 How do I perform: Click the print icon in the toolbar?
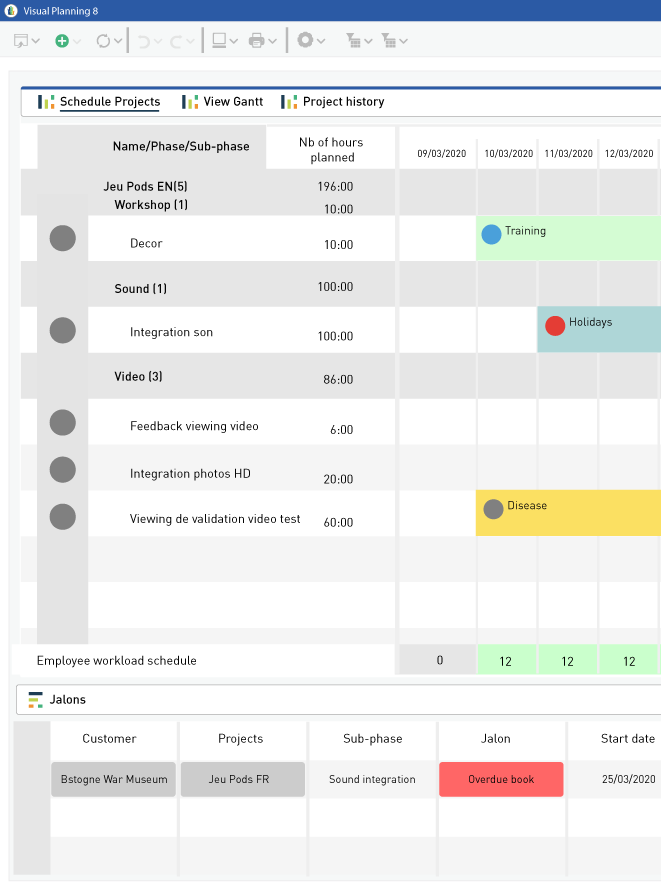256,41
